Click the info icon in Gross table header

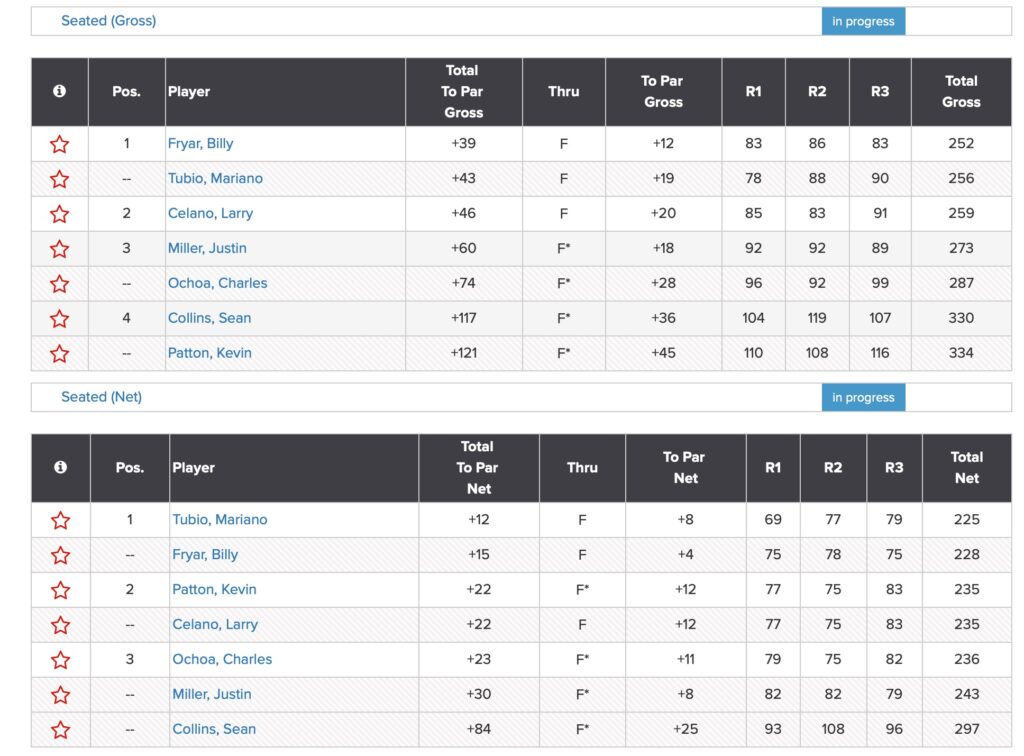tap(59, 91)
